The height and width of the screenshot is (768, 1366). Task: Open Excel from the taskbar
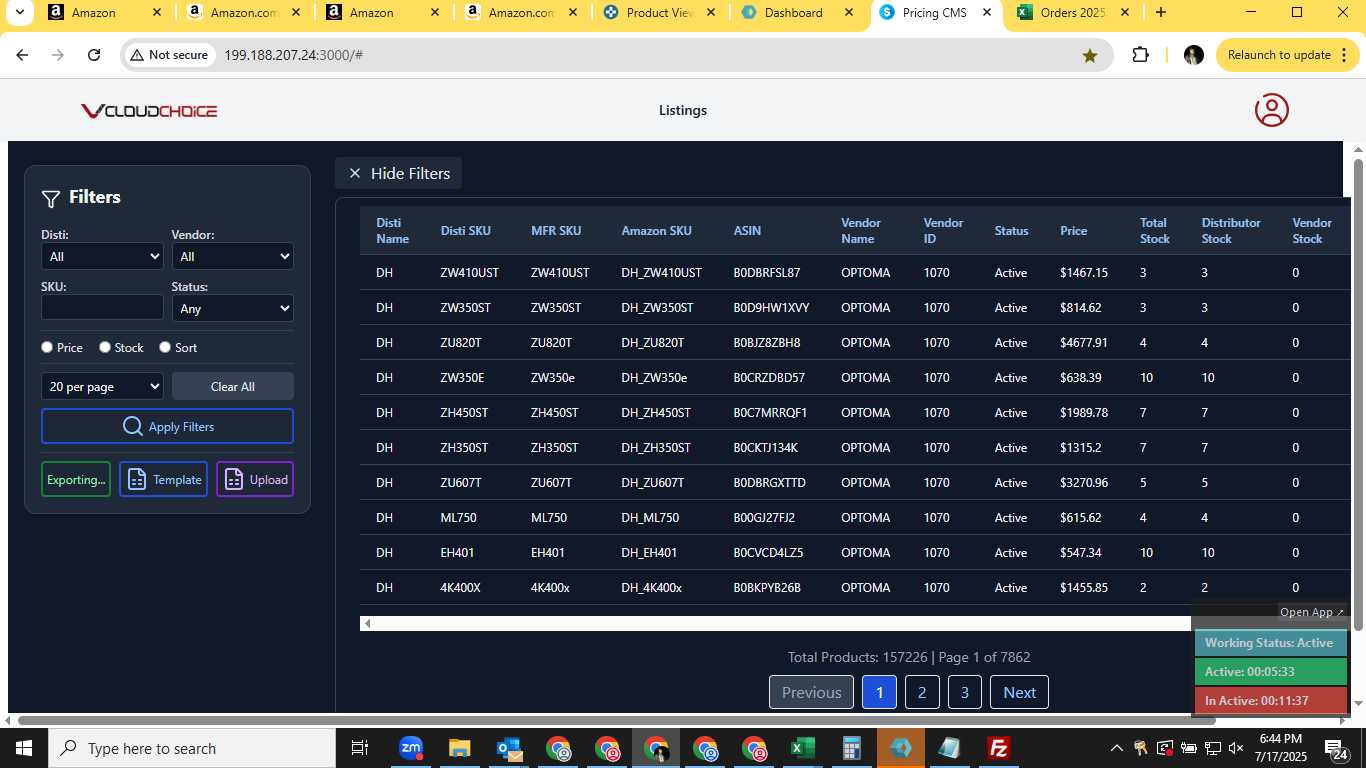[x=802, y=748]
